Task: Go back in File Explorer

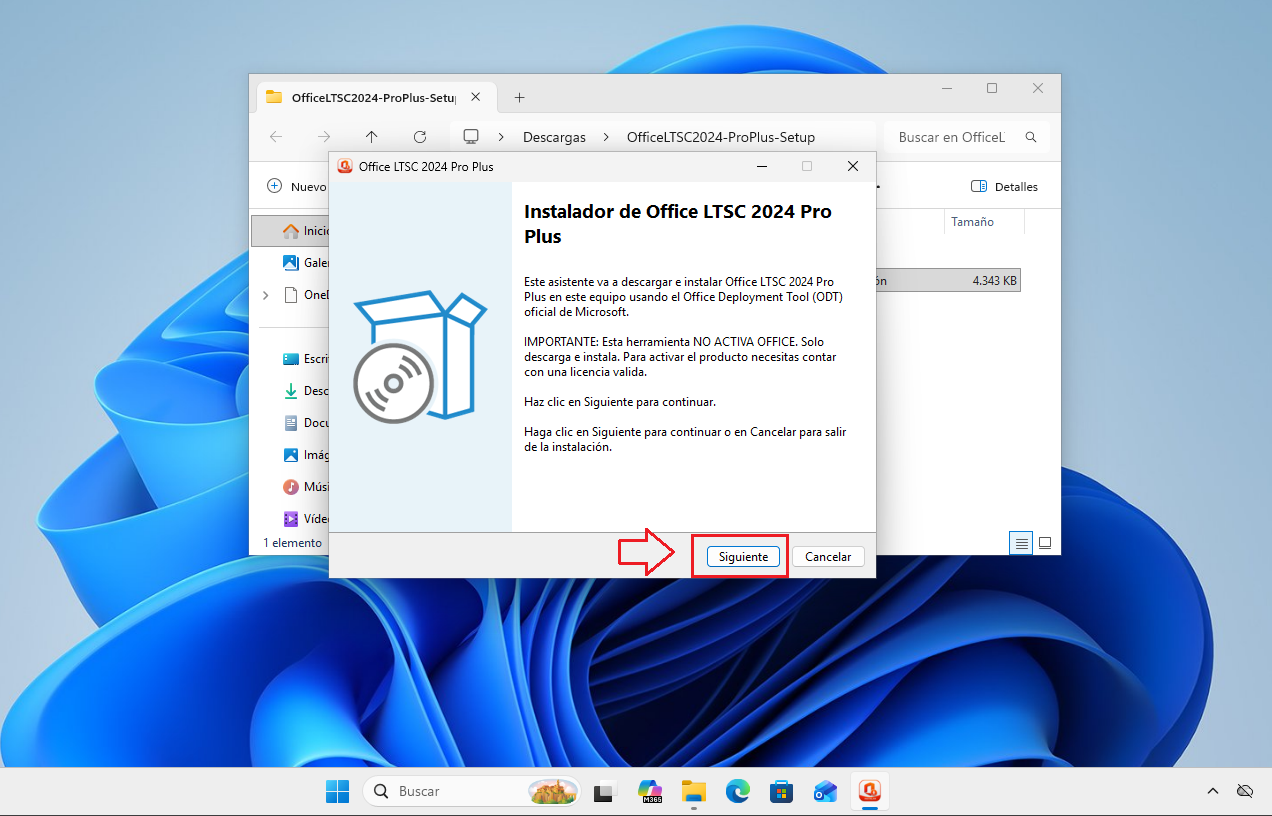Action: pos(276,137)
